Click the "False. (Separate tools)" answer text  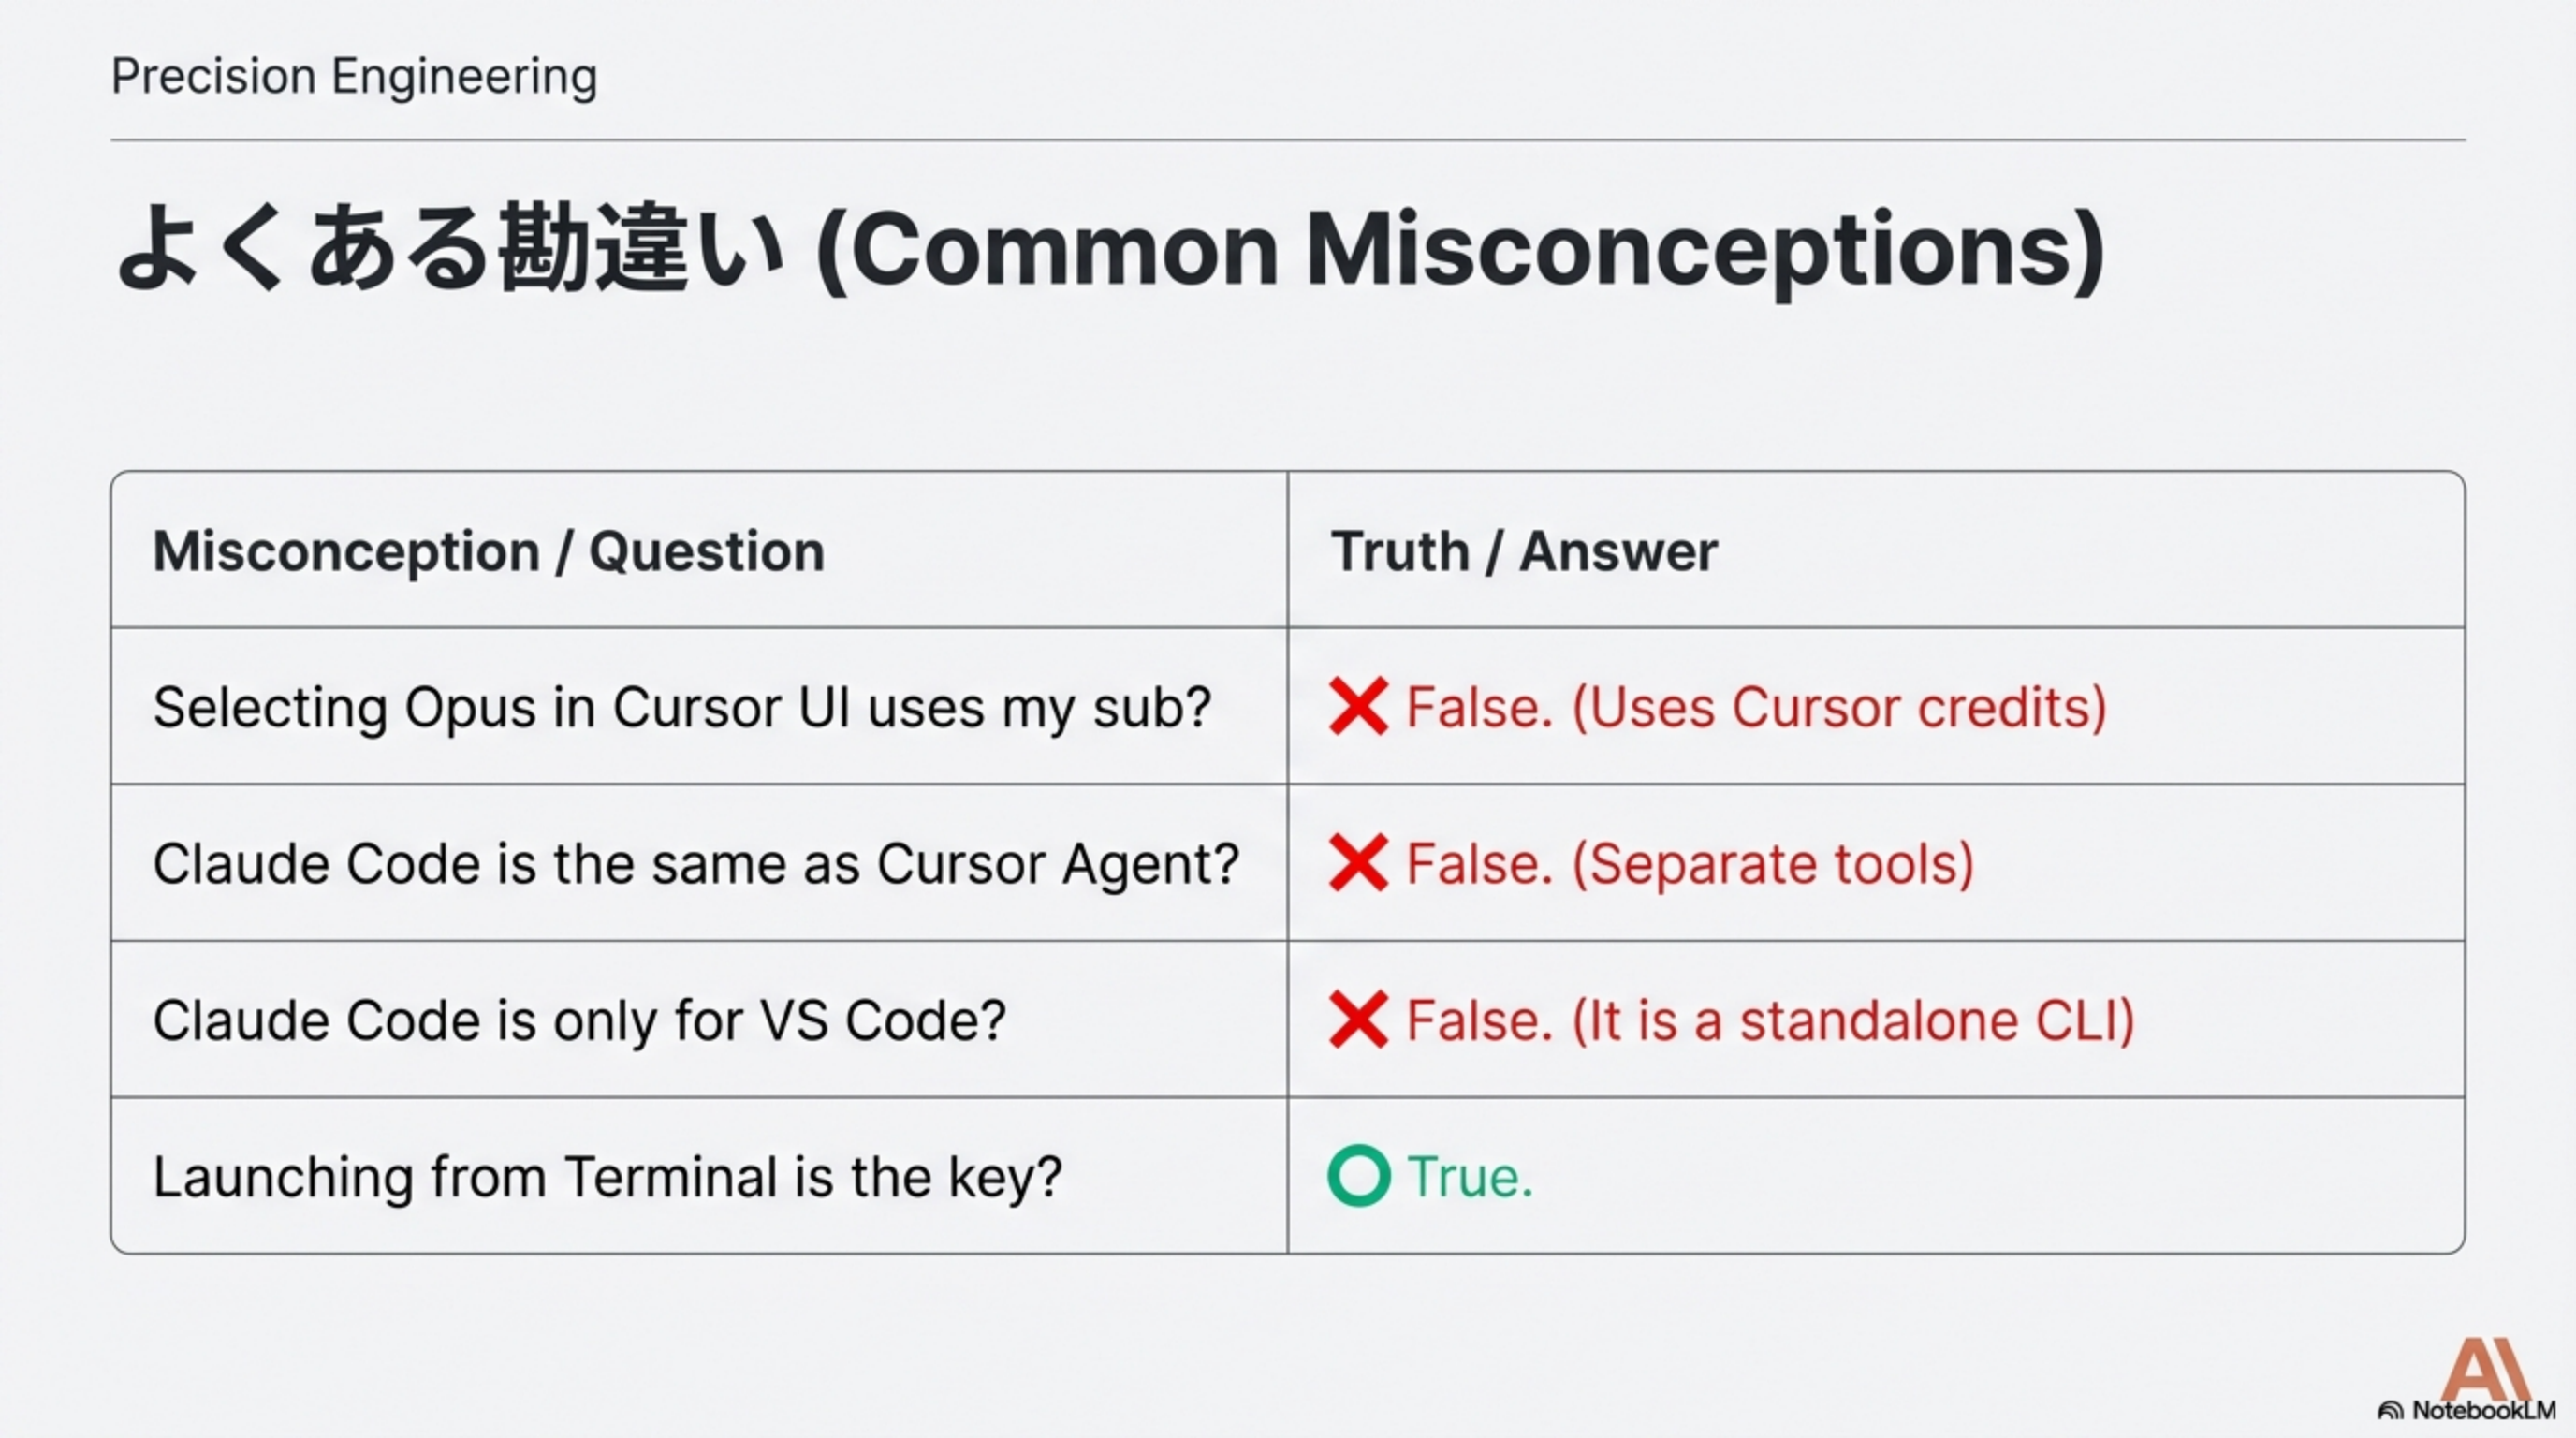pyautogui.click(x=1690, y=863)
